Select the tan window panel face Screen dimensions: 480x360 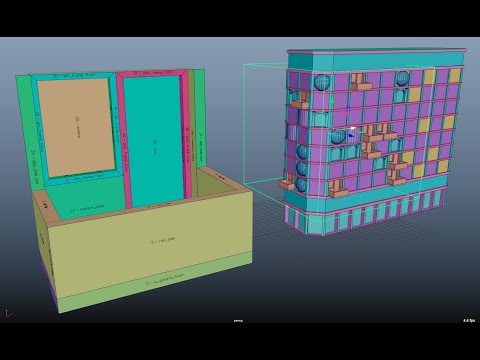point(76,128)
